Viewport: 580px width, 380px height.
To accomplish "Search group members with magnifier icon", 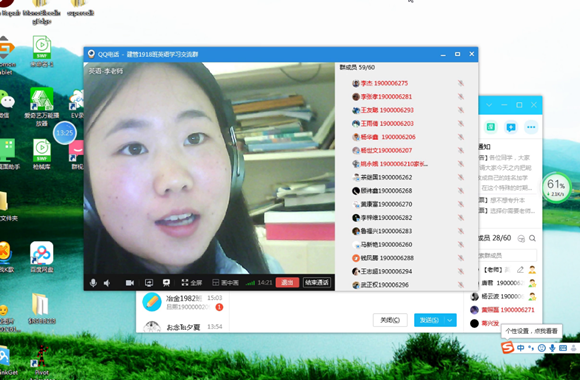I will click(x=532, y=238).
